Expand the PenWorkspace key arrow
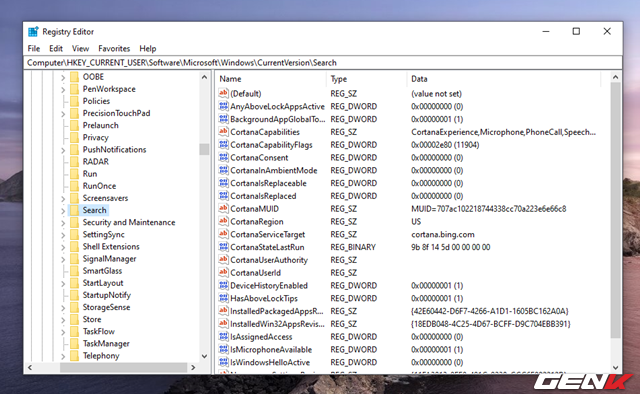This screenshot has width=640, height=394. click(63, 89)
